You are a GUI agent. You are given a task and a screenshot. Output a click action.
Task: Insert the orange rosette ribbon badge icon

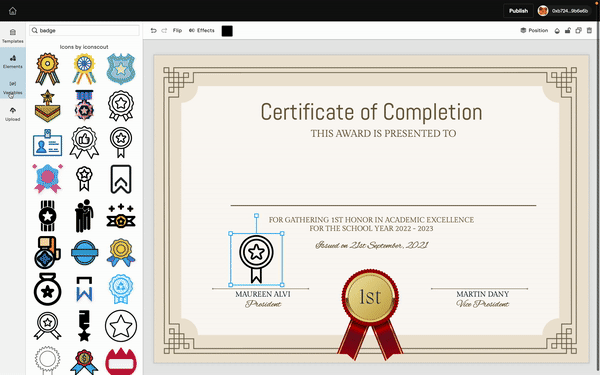[x=47, y=69]
